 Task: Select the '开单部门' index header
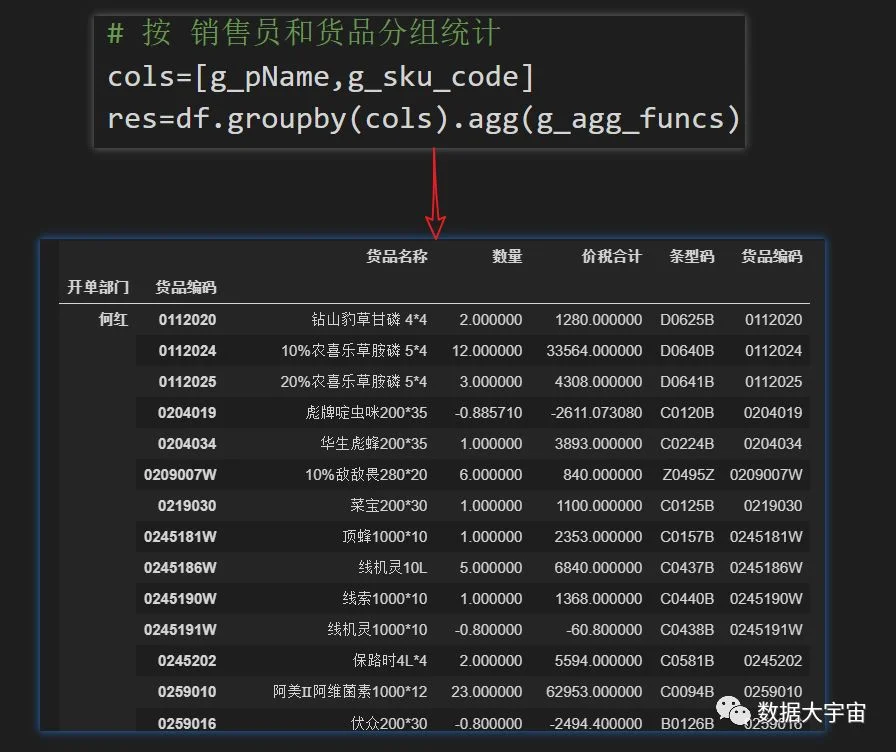click(x=98, y=287)
